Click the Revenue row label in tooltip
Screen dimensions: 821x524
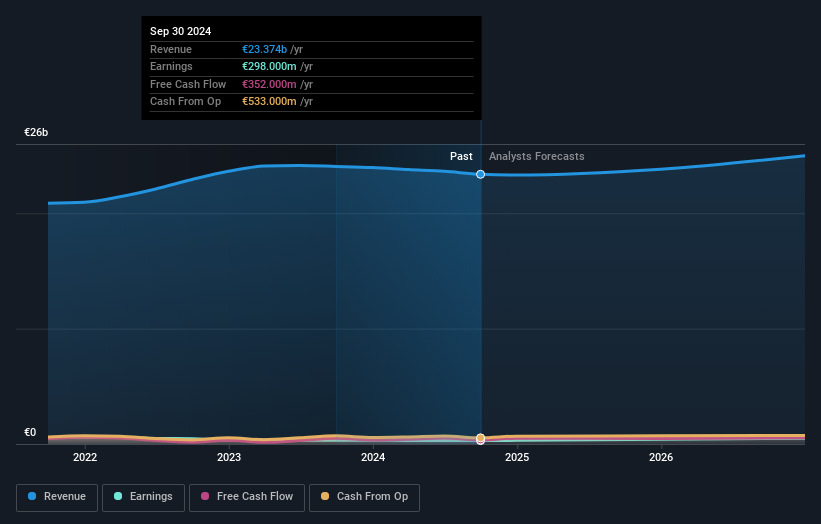171,49
